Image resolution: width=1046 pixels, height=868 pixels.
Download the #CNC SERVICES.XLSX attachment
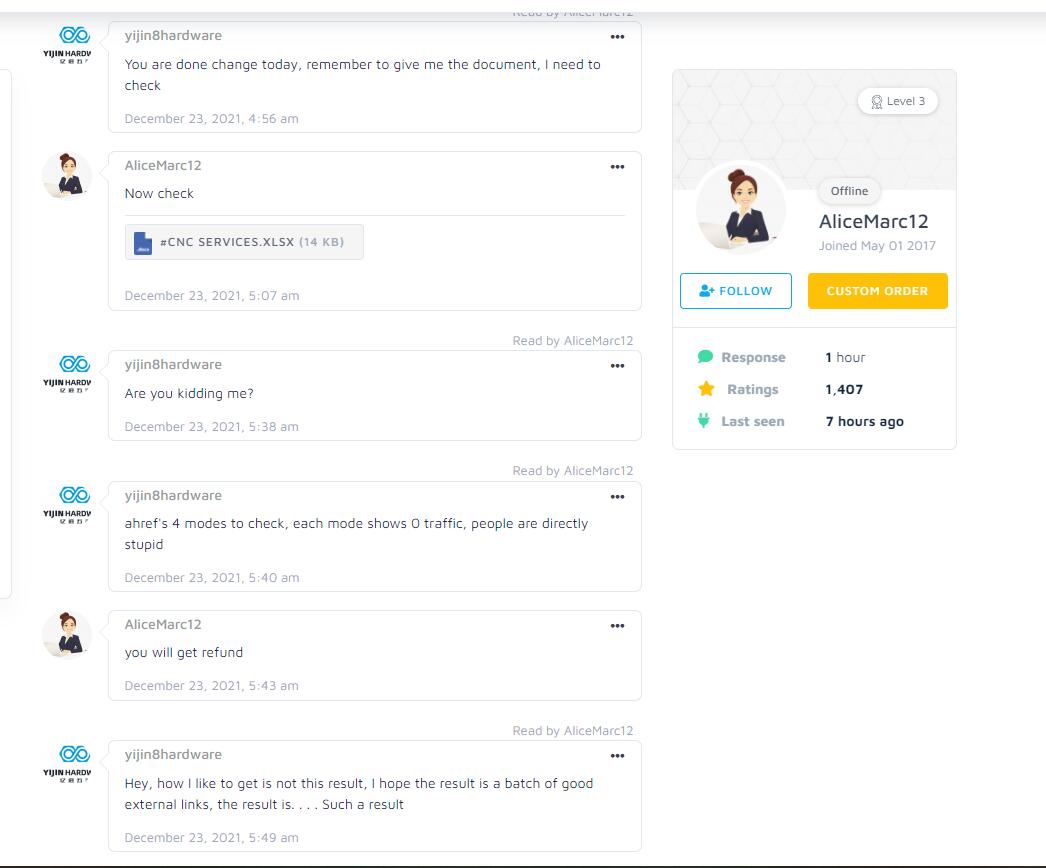coord(244,242)
